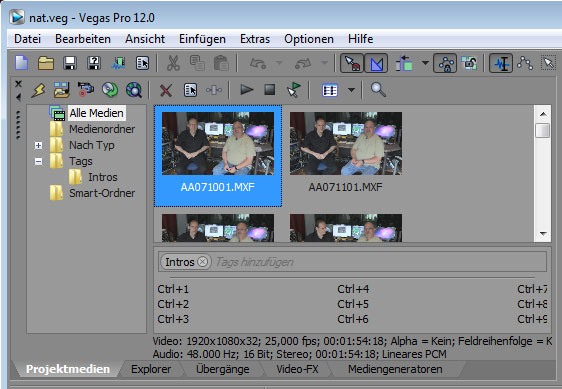
Task: Select the Intros tag folder
Action: click(x=103, y=177)
